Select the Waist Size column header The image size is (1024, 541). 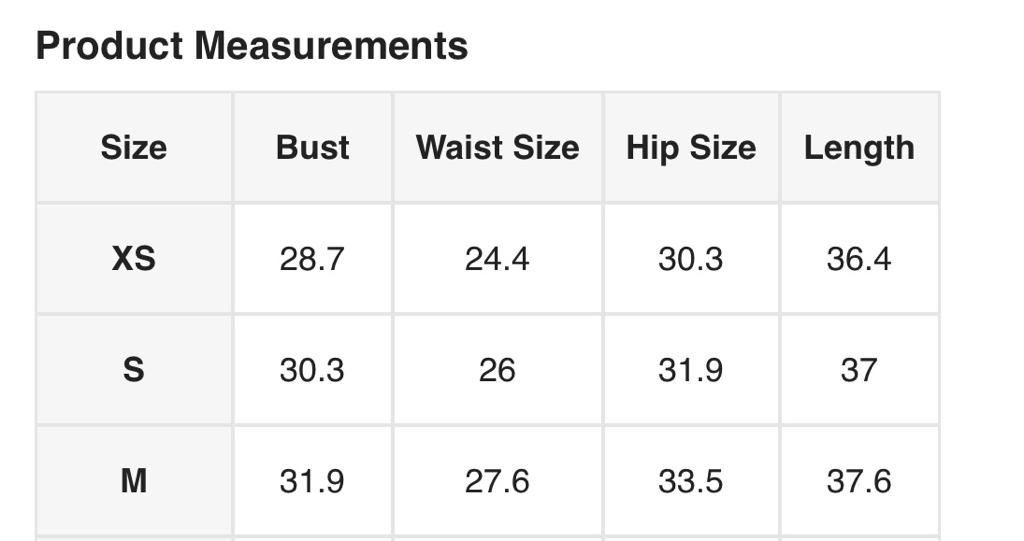coord(497,148)
